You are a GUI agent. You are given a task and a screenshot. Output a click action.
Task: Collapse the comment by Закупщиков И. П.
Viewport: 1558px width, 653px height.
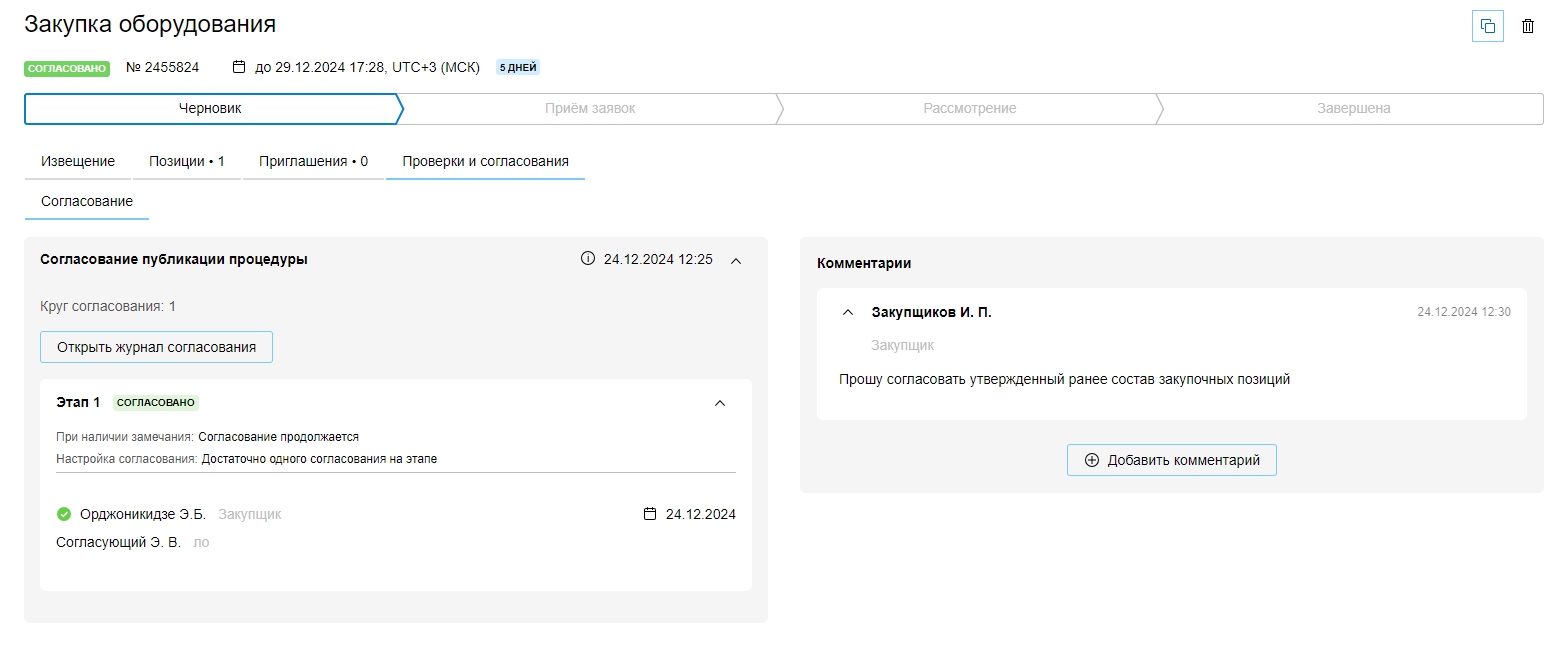tap(848, 312)
